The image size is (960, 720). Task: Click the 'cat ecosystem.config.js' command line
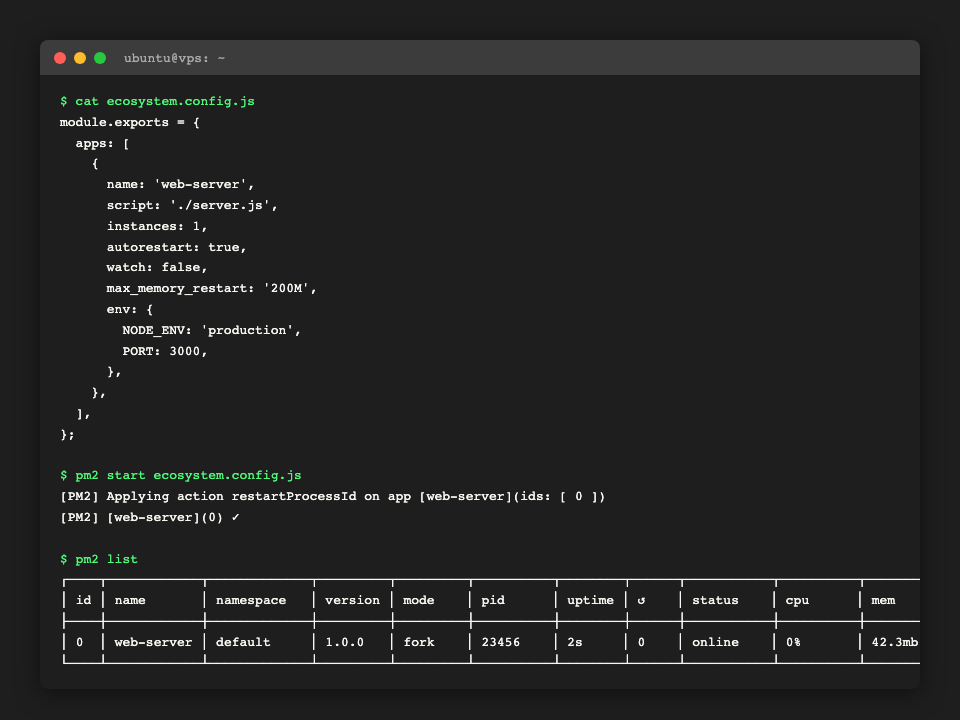(157, 102)
